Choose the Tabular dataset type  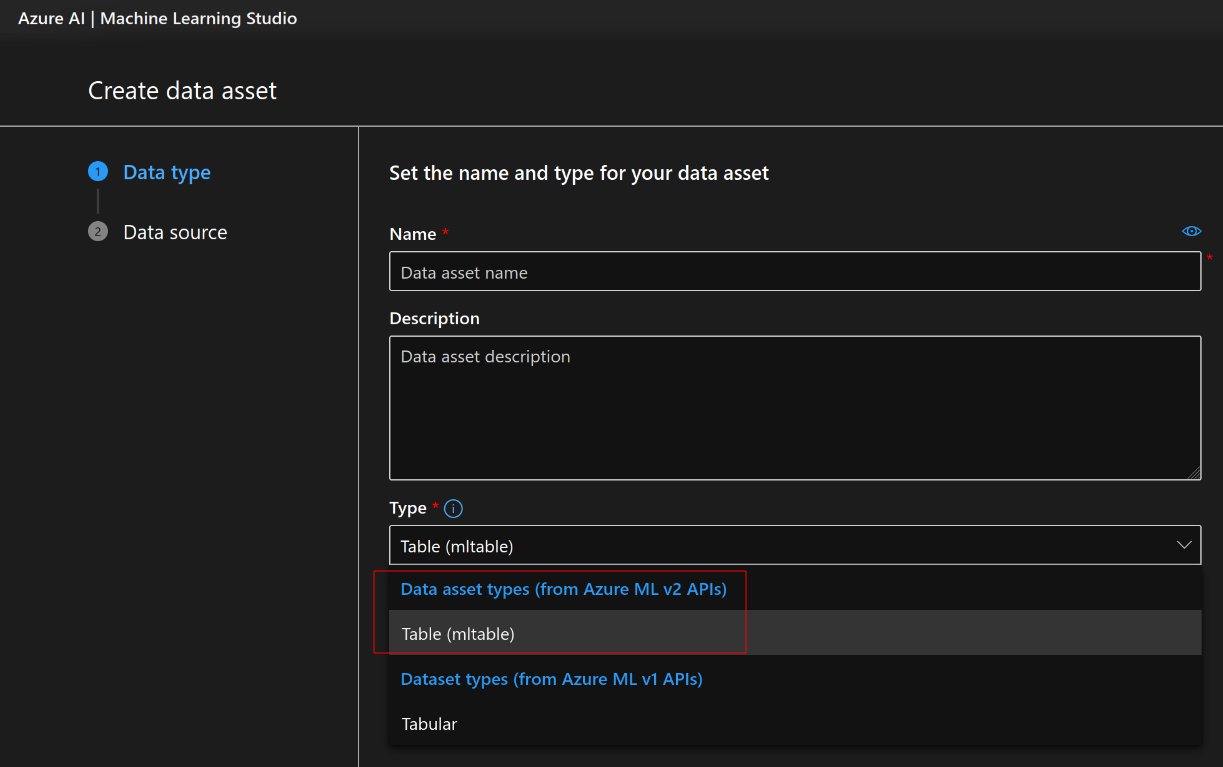point(795,723)
